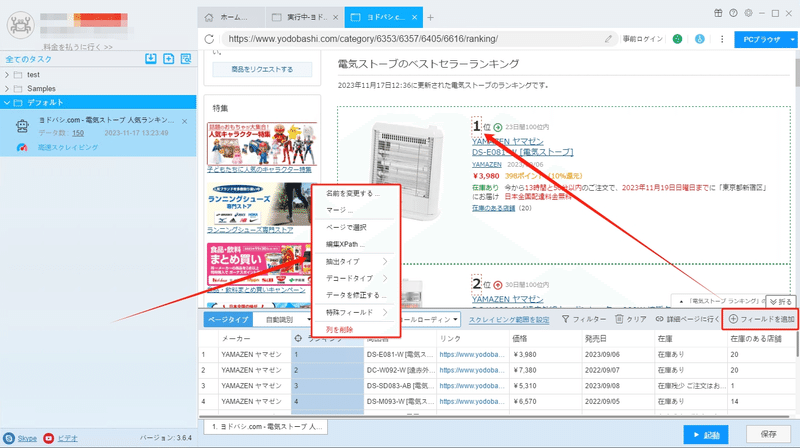
Task: Click the ランニングシューズ banner image
Action: (262, 204)
